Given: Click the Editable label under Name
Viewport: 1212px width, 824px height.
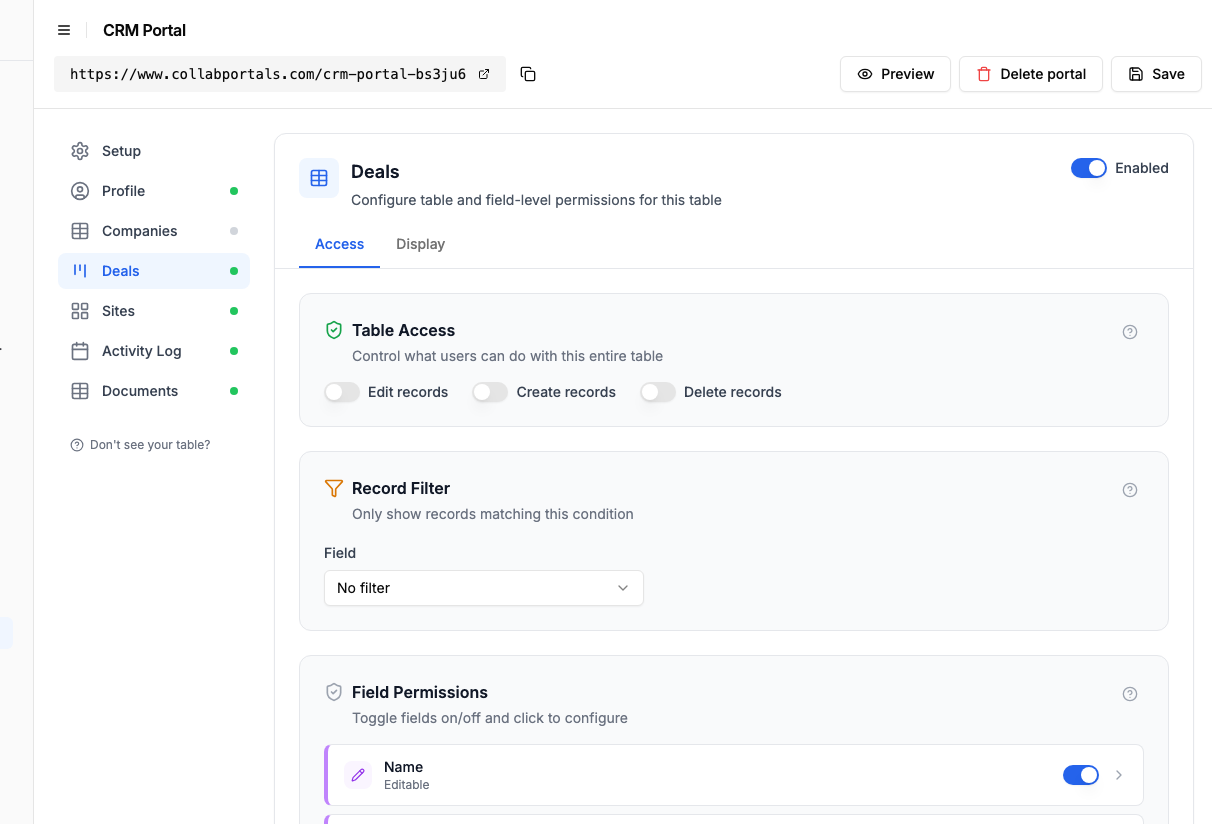Looking at the screenshot, I should pyautogui.click(x=406, y=785).
